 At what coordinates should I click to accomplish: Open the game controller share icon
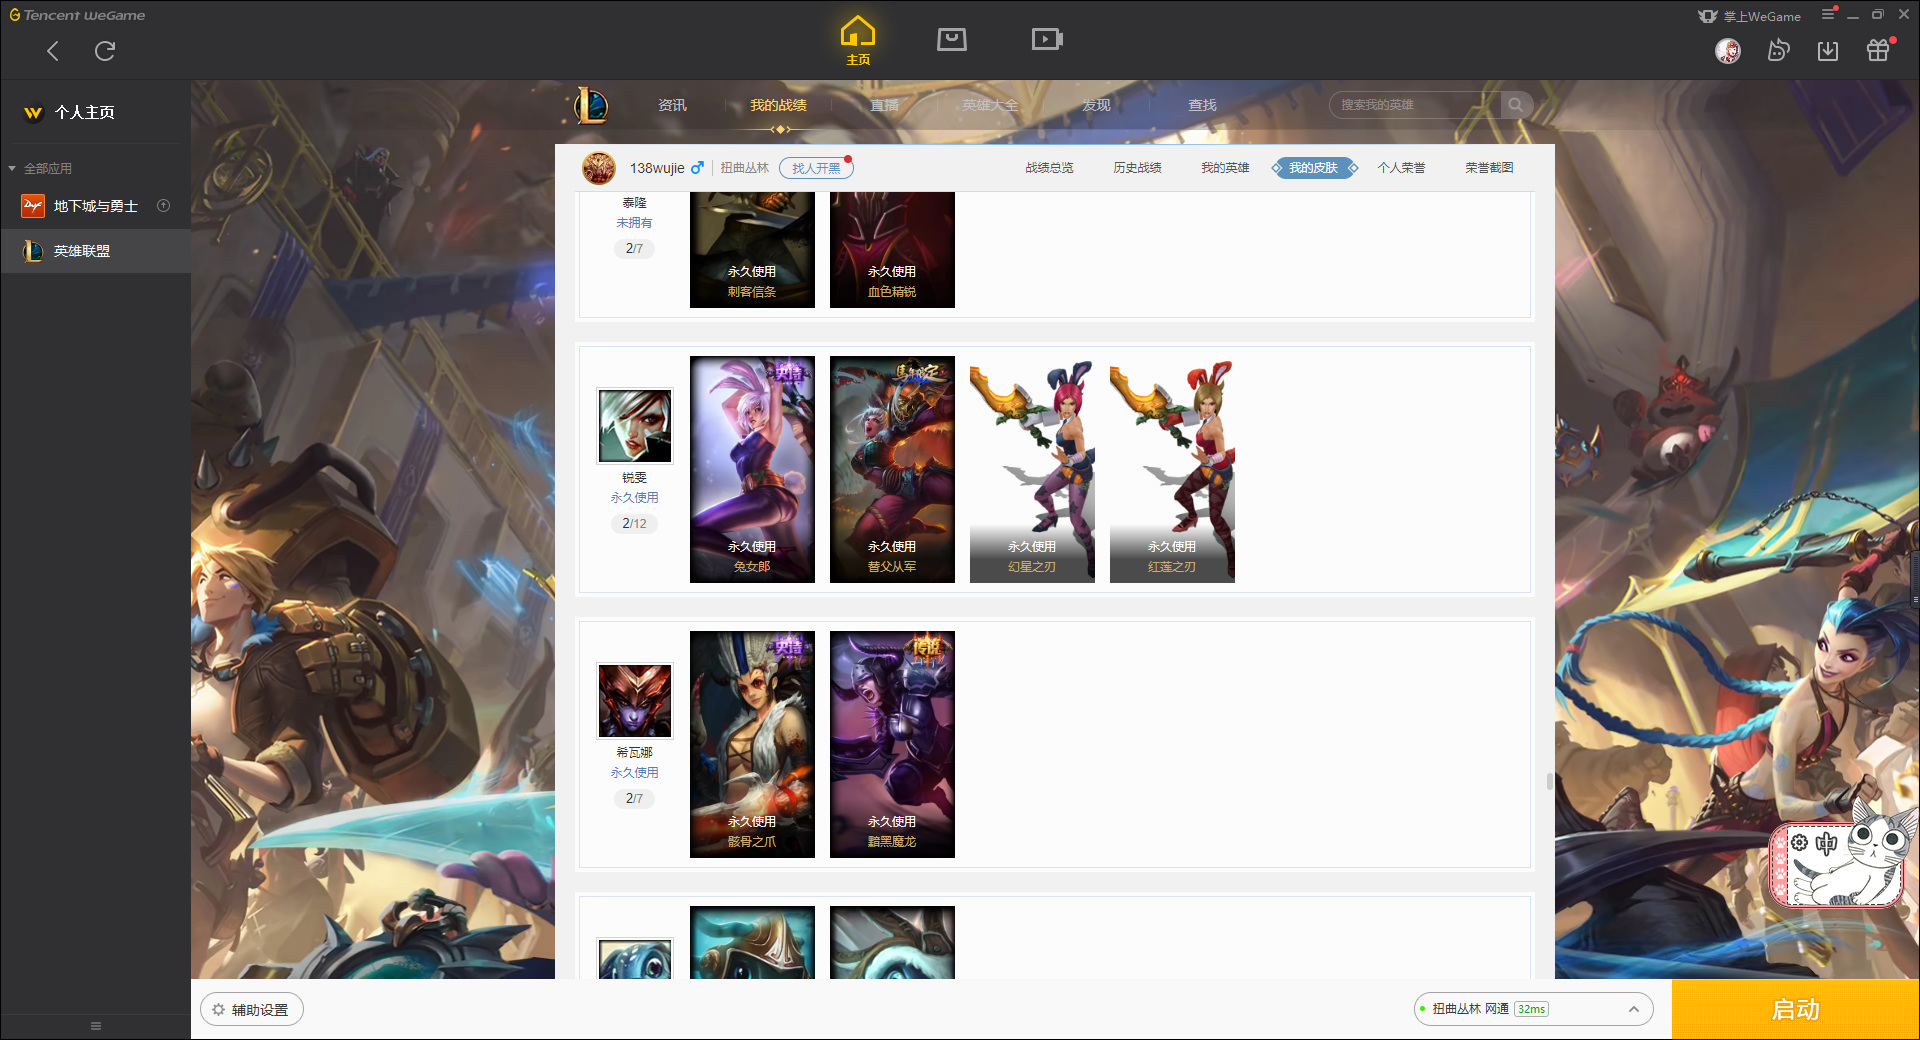(1778, 50)
